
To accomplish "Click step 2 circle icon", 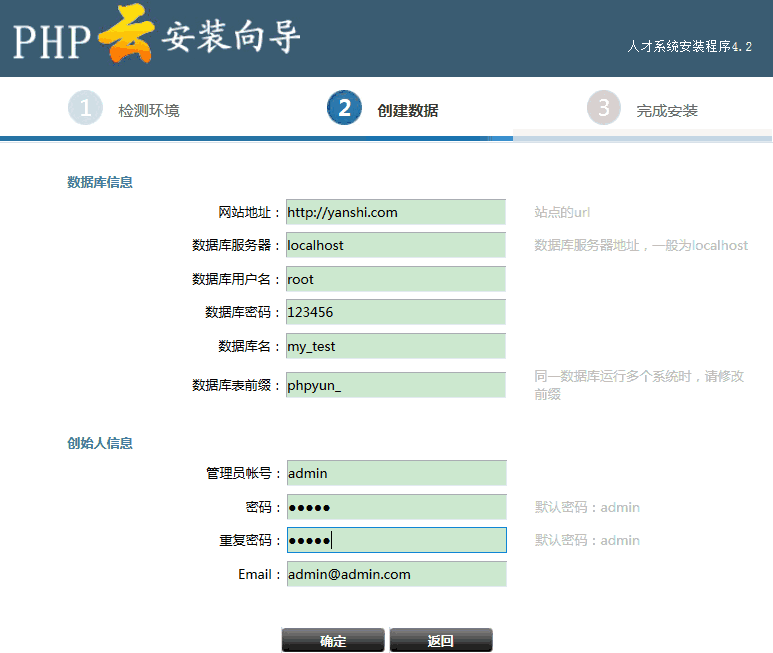I will [344, 108].
